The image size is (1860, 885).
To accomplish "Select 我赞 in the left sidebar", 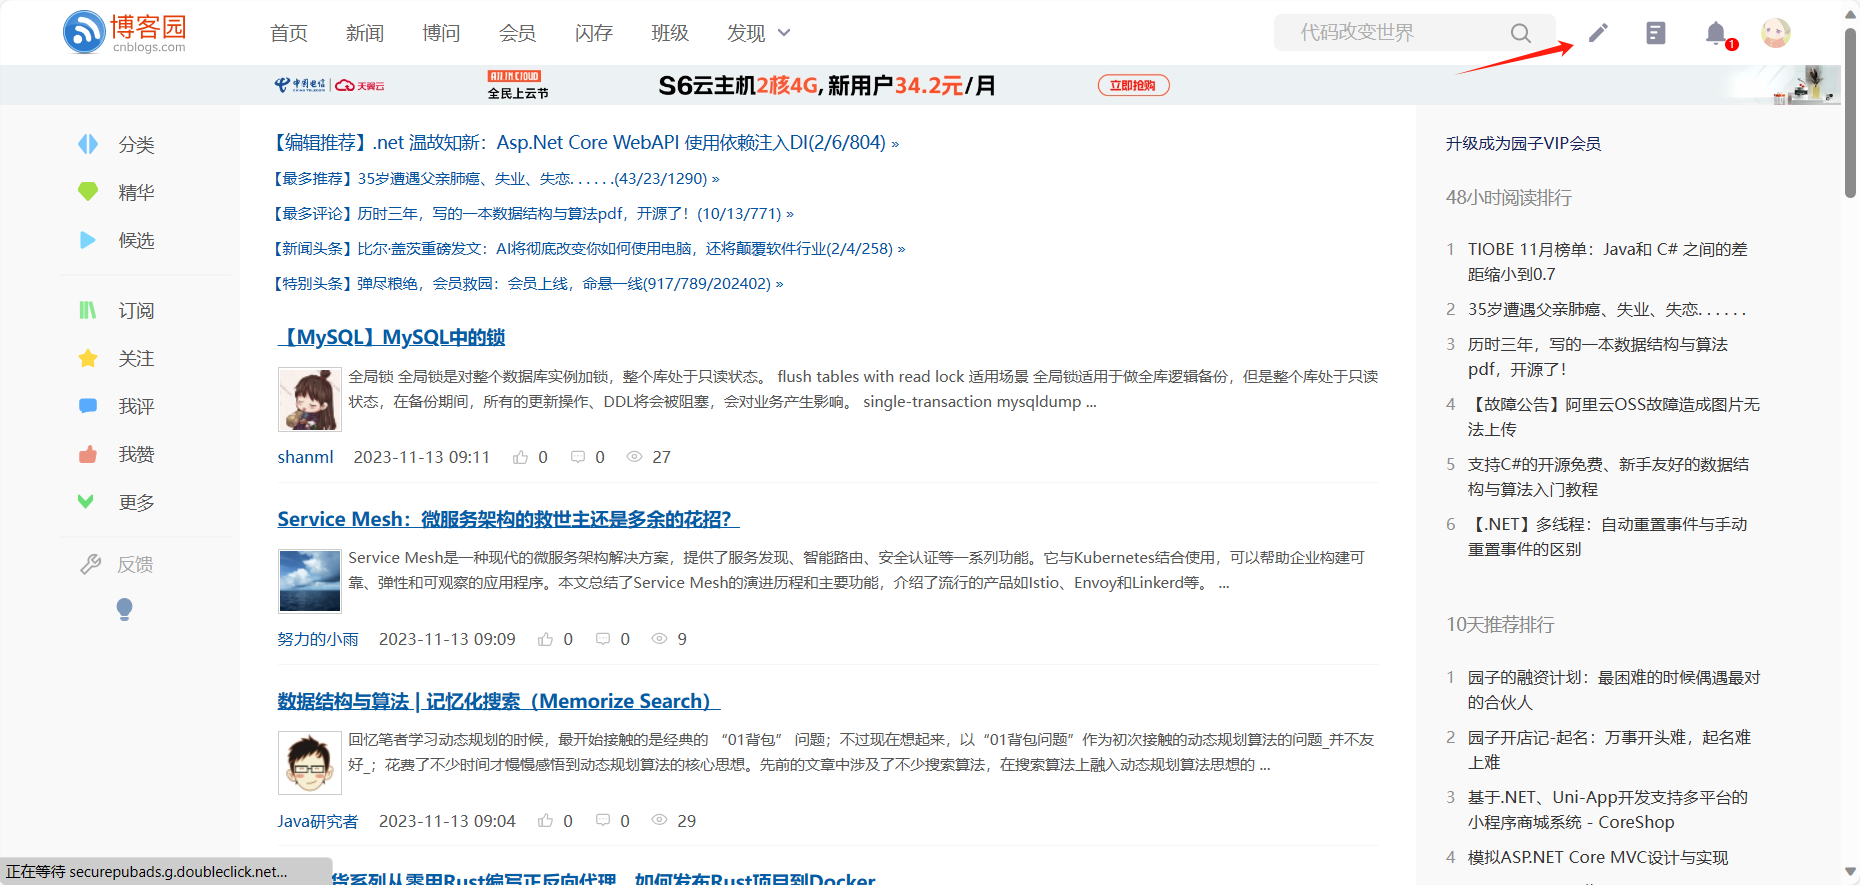I will click(x=117, y=455).
